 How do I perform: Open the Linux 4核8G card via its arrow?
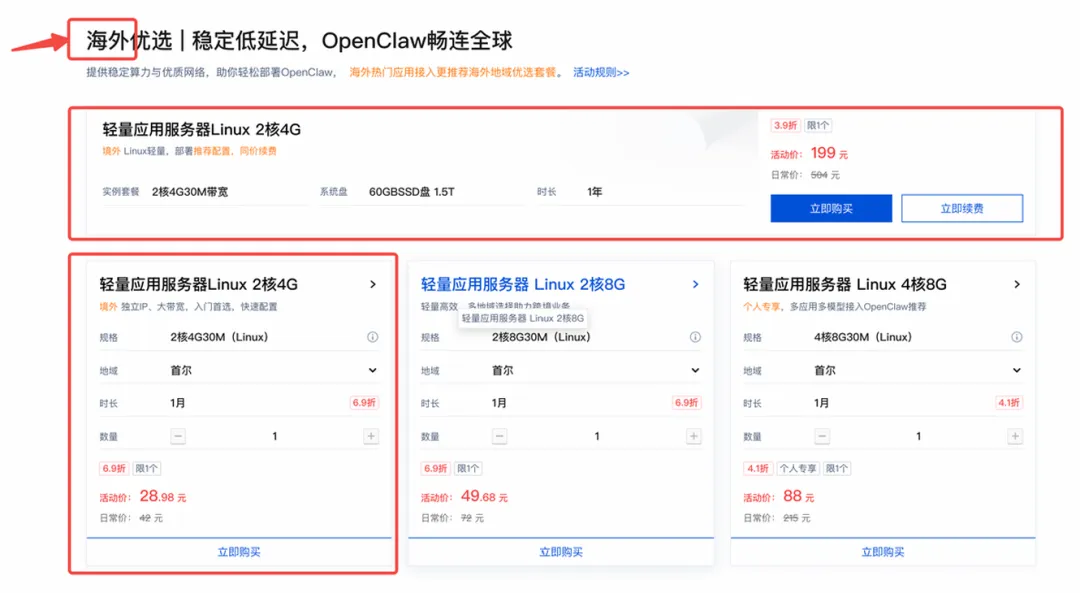(x=1017, y=284)
